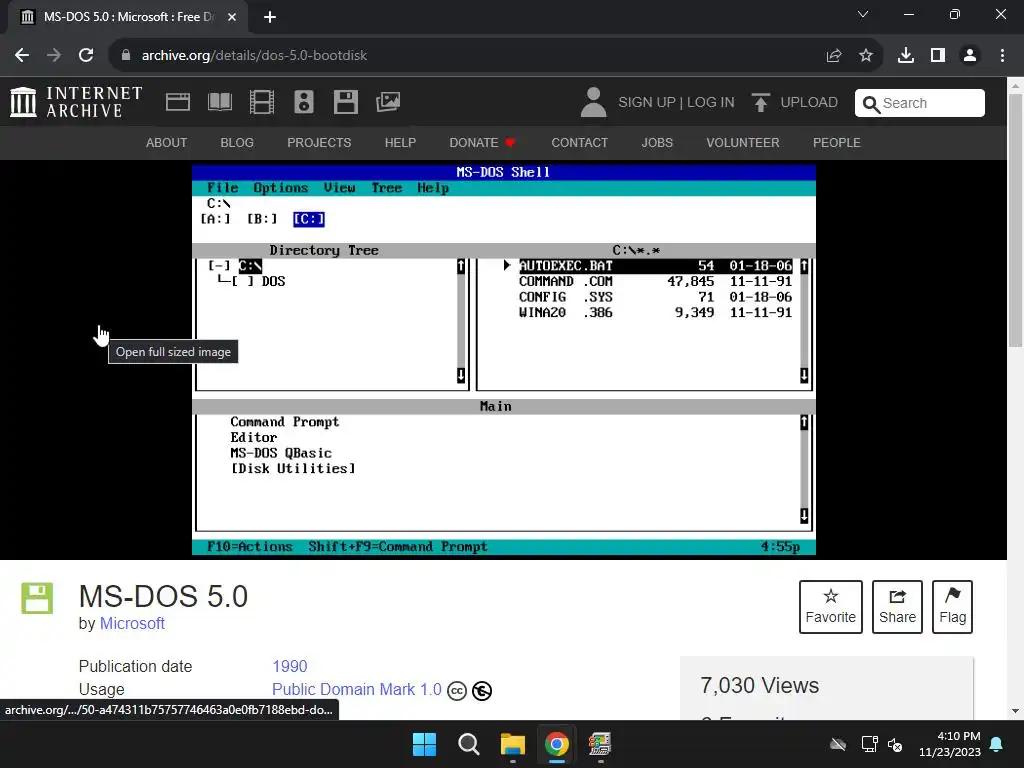This screenshot has width=1024, height=768.
Task: Open the CONTACT menu link
Action: (x=579, y=142)
